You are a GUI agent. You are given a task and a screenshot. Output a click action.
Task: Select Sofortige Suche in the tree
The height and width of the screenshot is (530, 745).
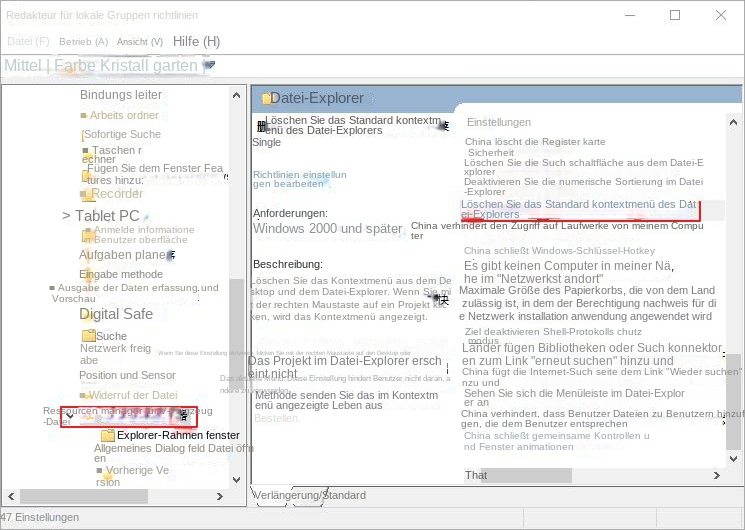(x=122, y=134)
